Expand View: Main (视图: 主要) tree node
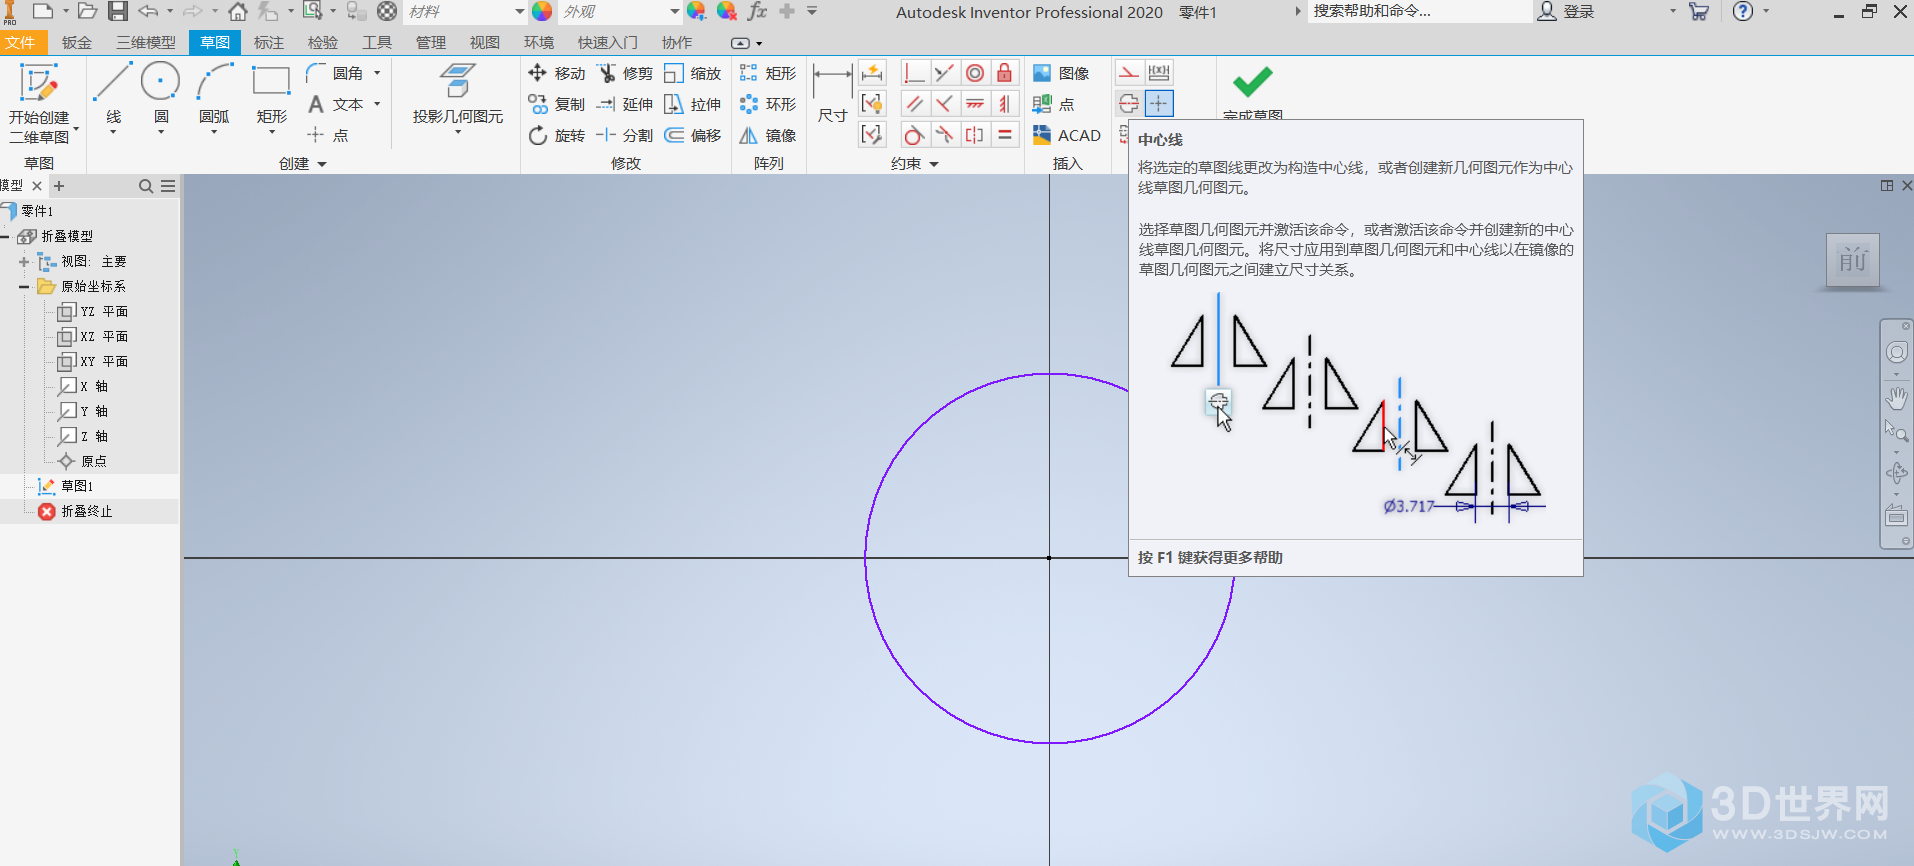This screenshot has height=866, width=1914. coord(24,262)
